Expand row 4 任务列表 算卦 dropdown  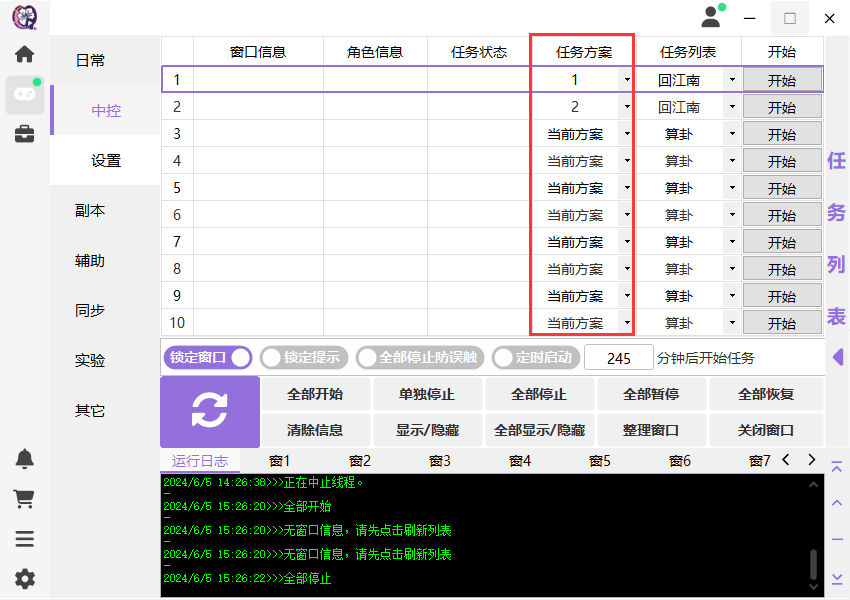pyautogui.click(x=732, y=161)
